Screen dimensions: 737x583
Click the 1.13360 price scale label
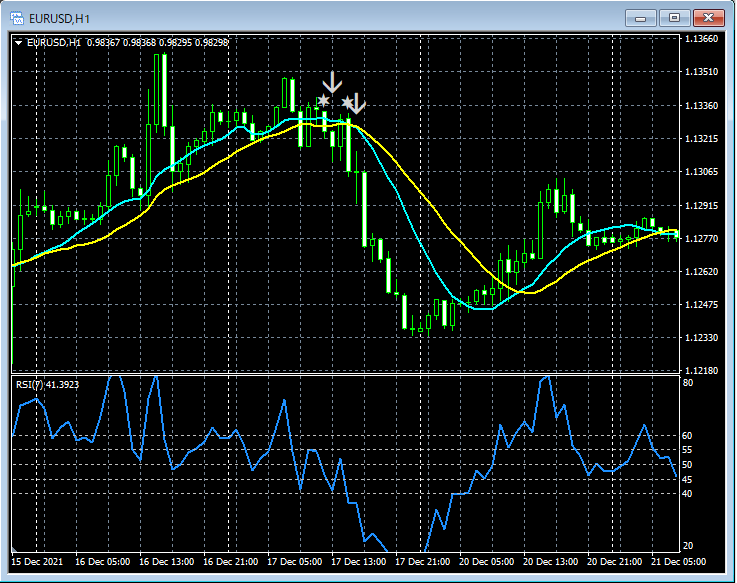pos(702,105)
